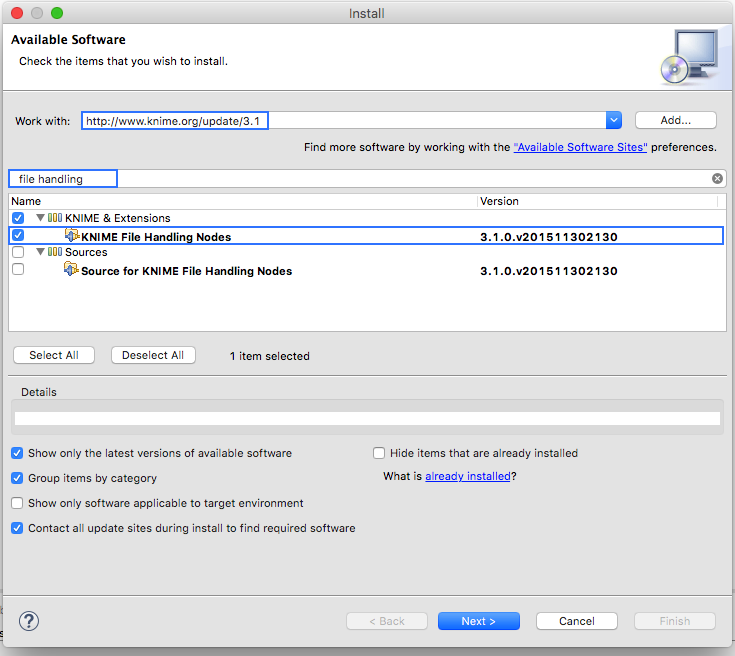Click the Deselect All button
This screenshot has width=735, height=656.
pyautogui.click(x=153, y=355)
